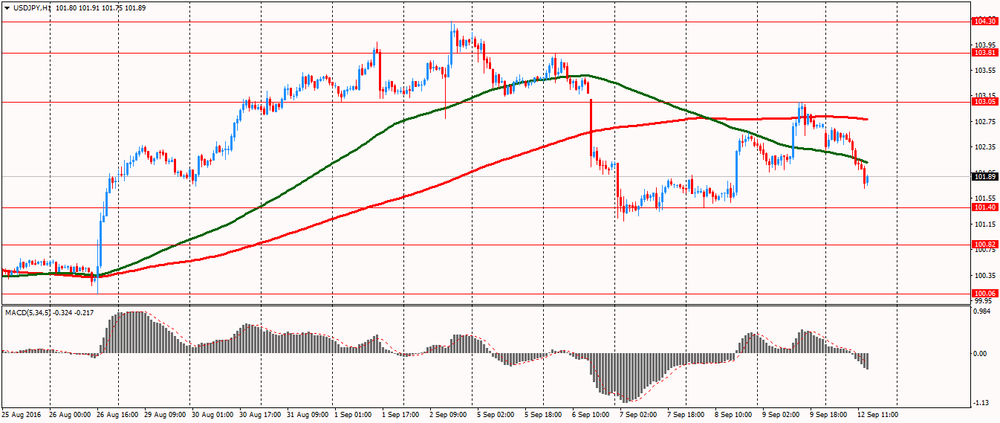Image resolution: width=1000 pixels, height=423 pixels.
Task: Click the 7 Sep 02:00 time axis label
Action: (x=637, y=413)
